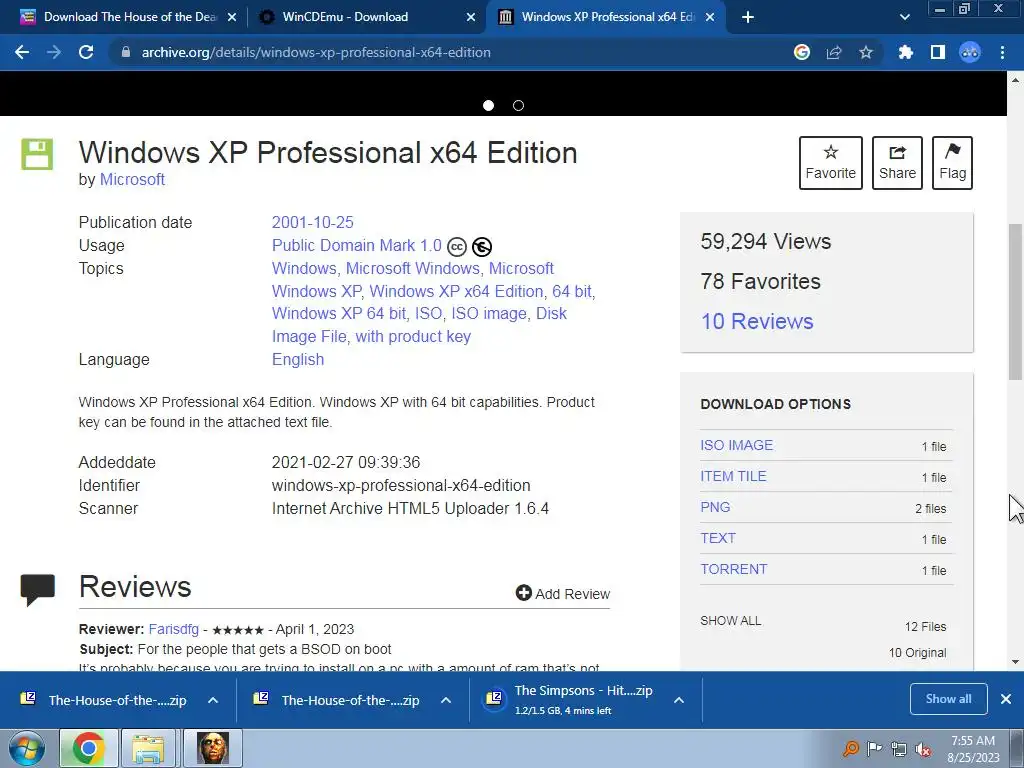This screenshot has width=1024, height=768.
Task: Select the second carousel dot
Action: [519, 105]
